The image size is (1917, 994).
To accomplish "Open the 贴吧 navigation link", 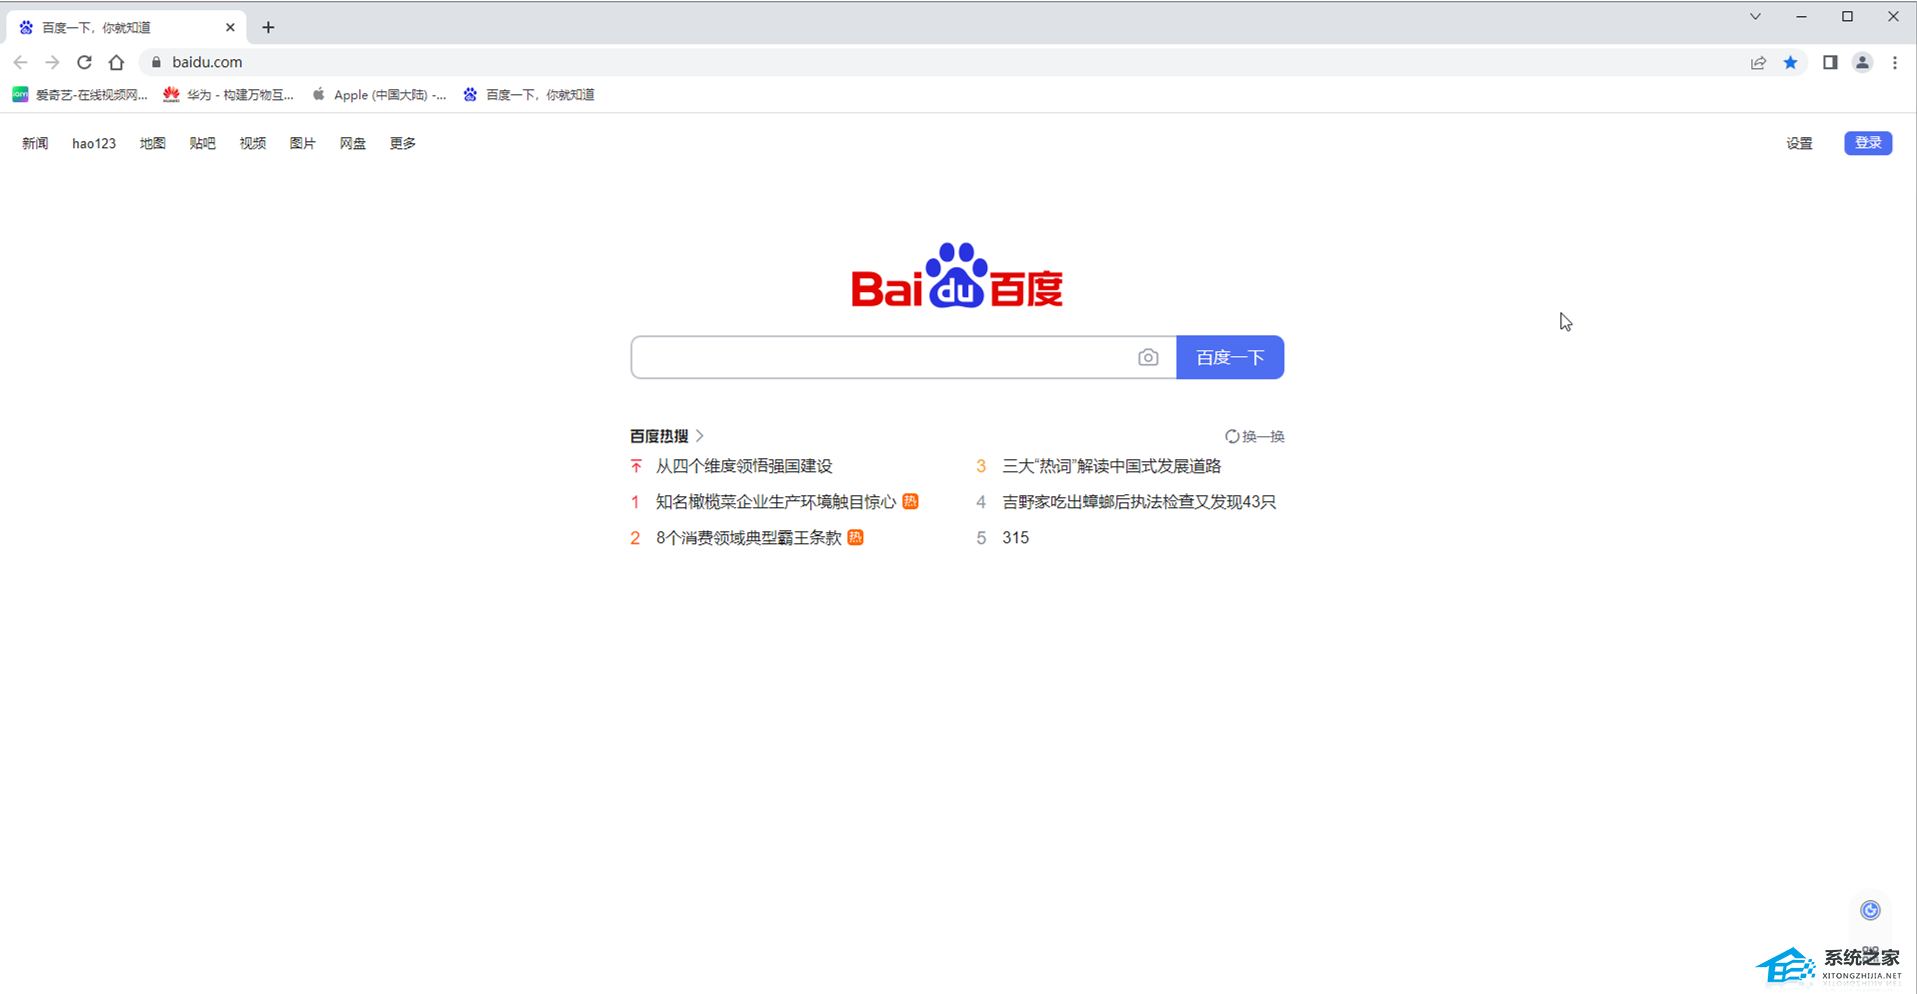I will click(202, 143).
